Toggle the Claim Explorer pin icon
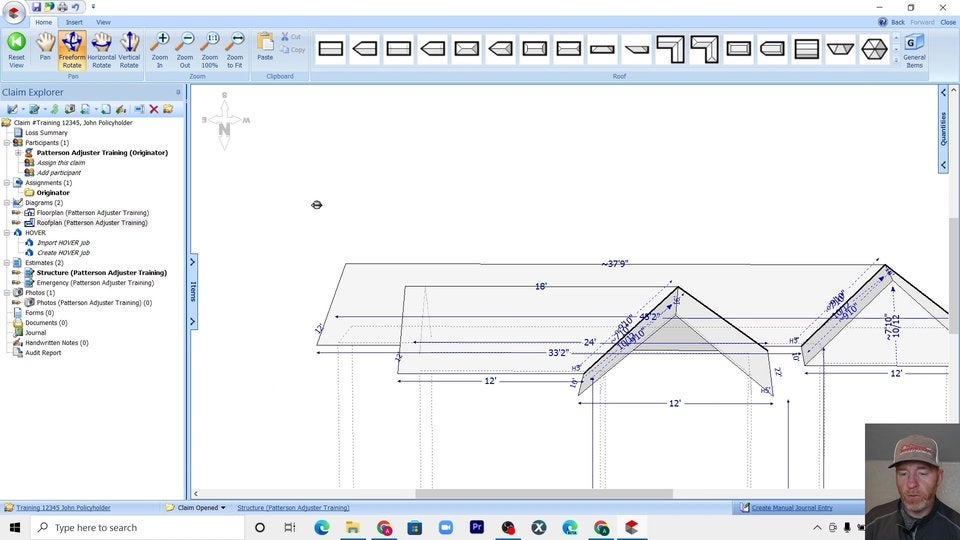Viewport: 960px width, 540px height. (x=177, y=92)
